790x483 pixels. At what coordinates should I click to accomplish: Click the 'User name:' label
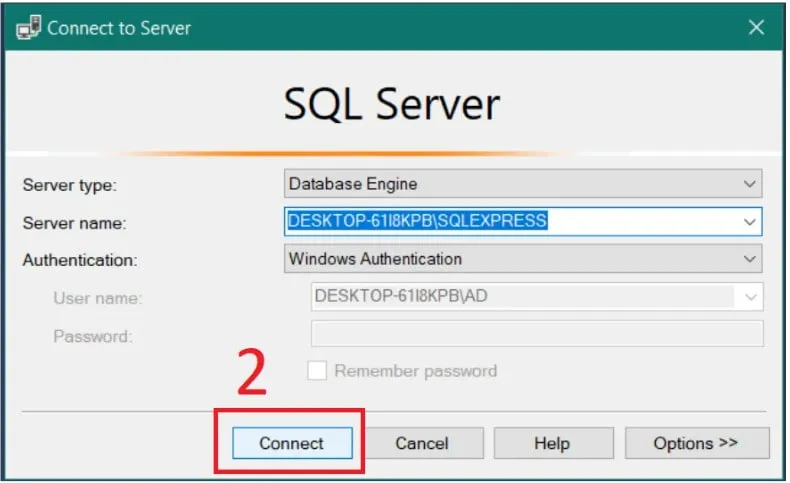pos(98,298)
